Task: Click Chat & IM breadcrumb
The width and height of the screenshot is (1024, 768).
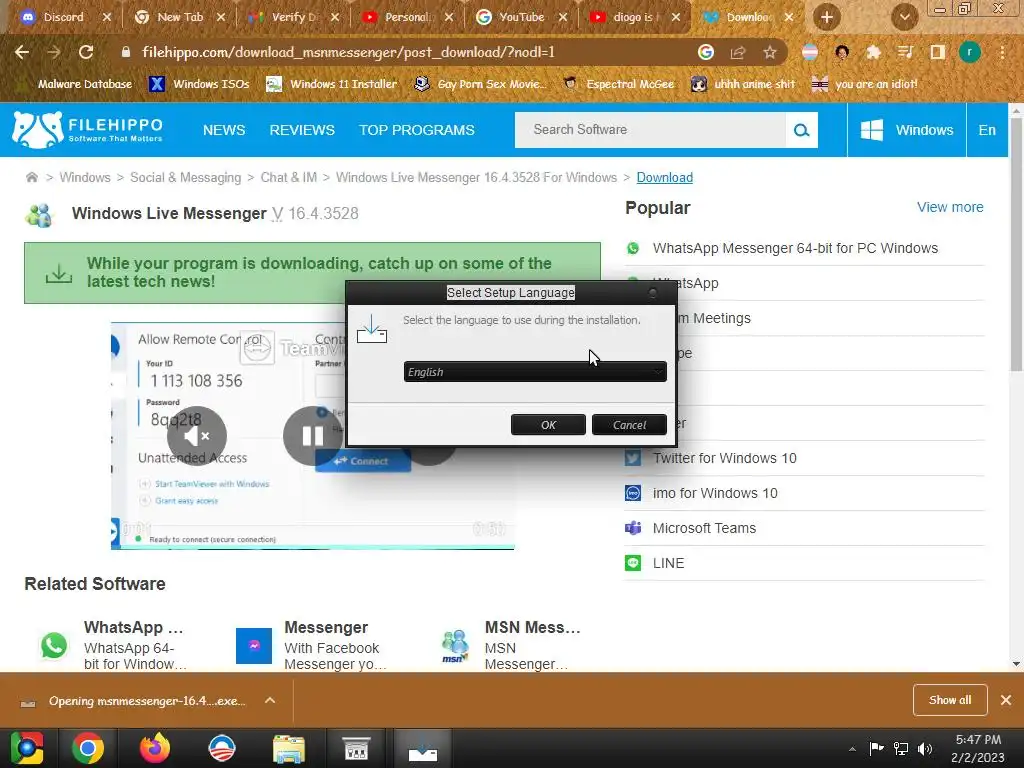Action: point(289,178)
